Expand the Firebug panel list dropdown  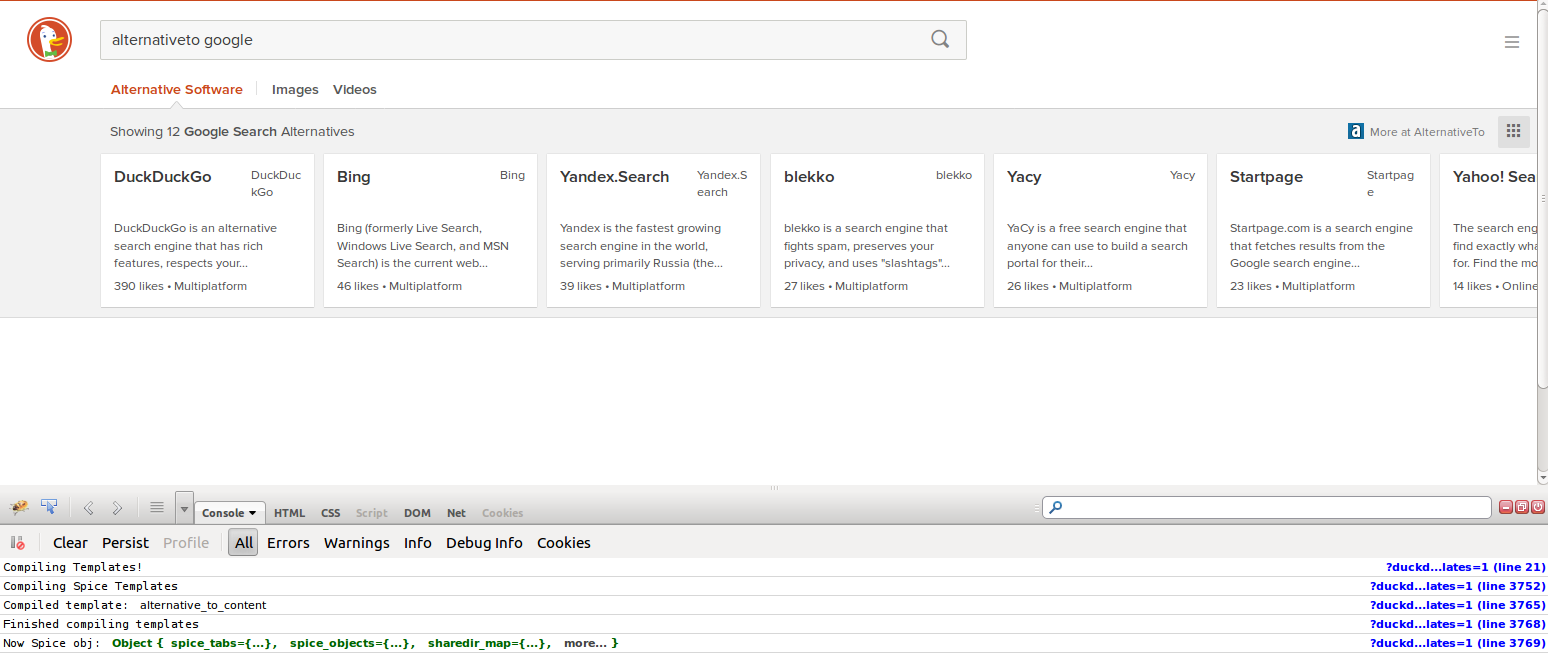(183, 508)
